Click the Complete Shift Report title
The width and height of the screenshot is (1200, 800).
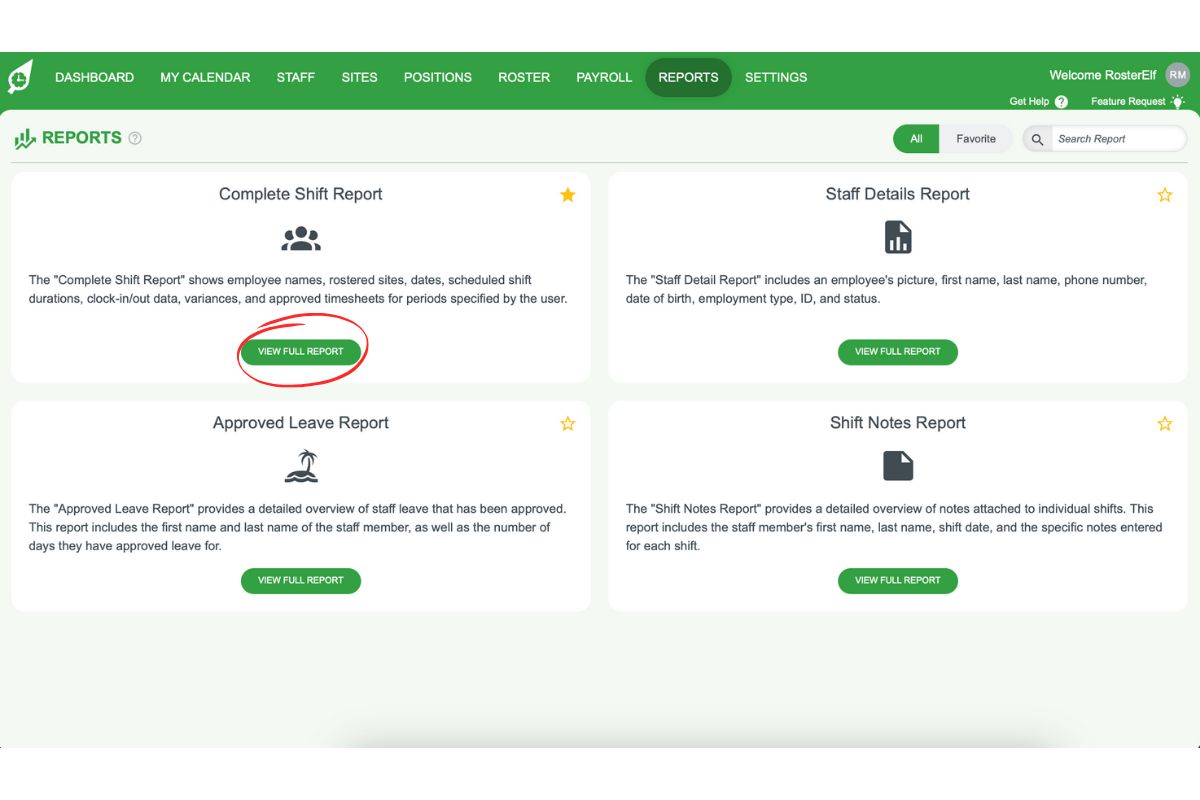(301, 194)
